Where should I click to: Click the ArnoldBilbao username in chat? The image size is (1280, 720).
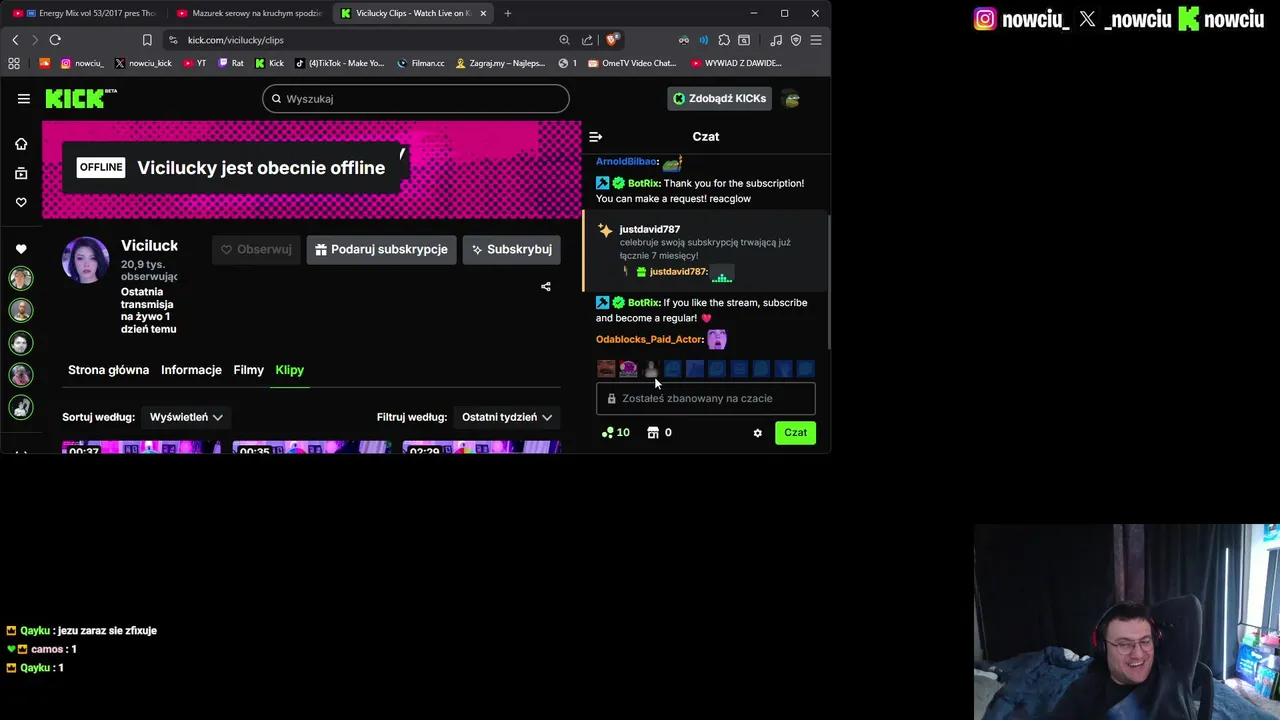[626, 161]
